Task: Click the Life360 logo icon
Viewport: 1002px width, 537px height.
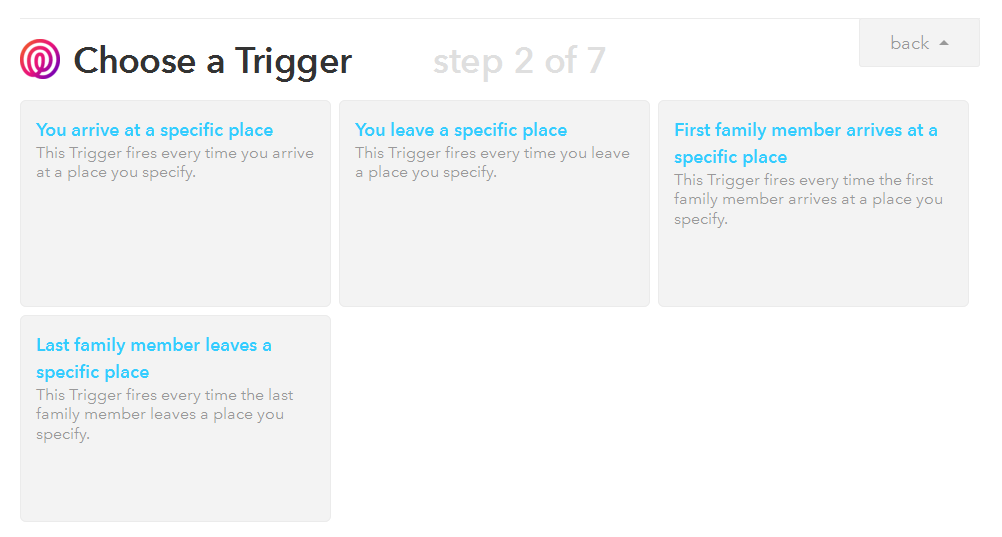Action: [40, 60]
